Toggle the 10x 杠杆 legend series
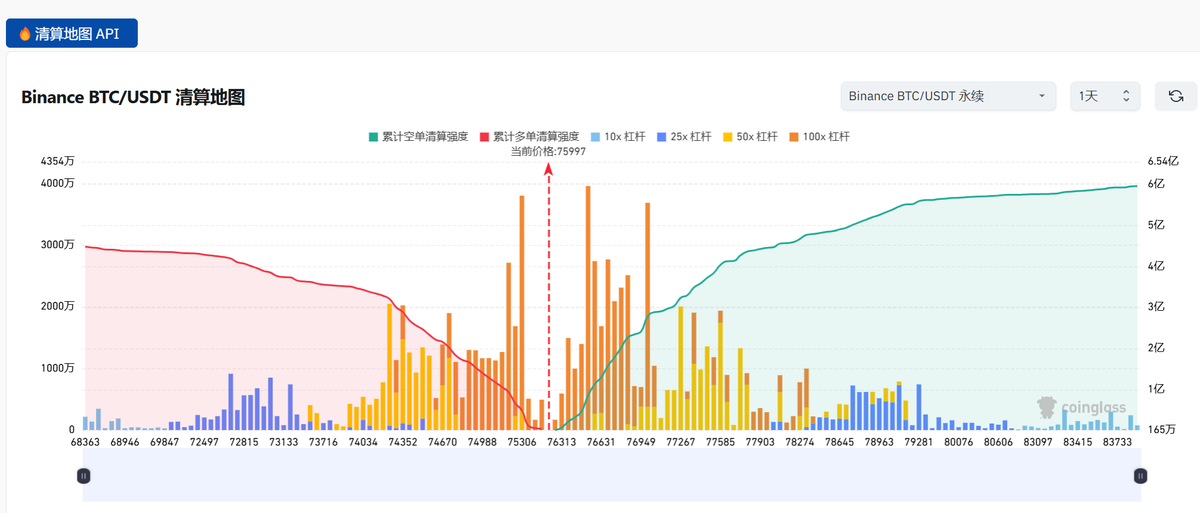 [618, 136]
